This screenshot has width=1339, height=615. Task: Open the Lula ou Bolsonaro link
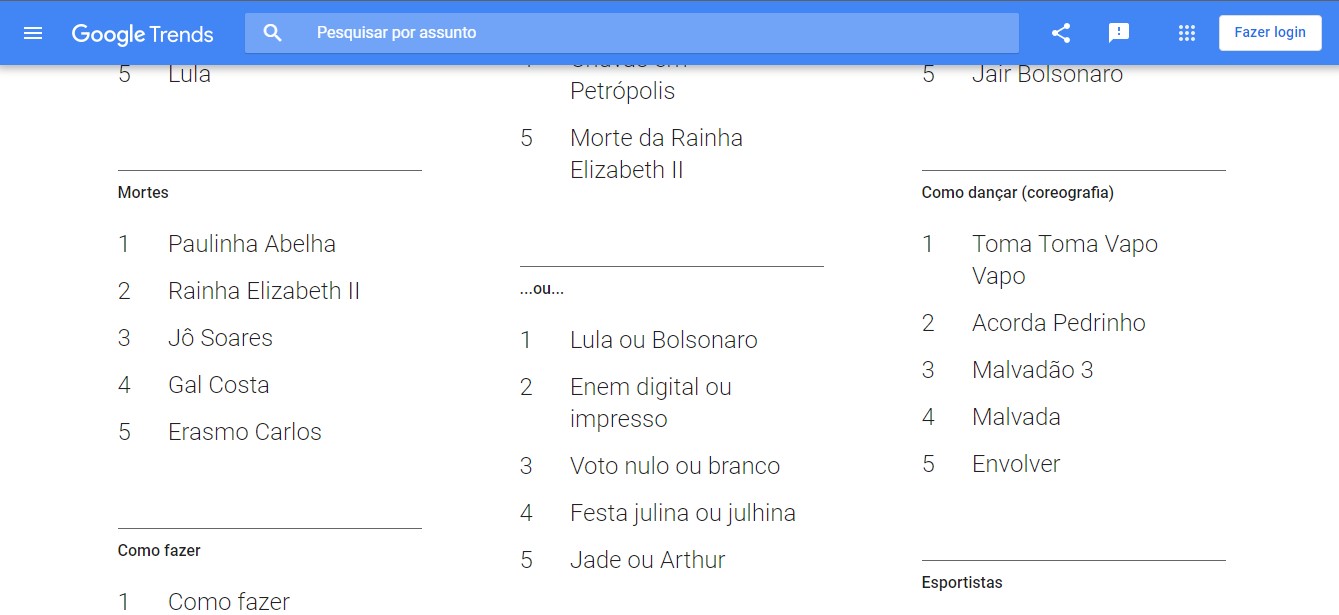664,340
